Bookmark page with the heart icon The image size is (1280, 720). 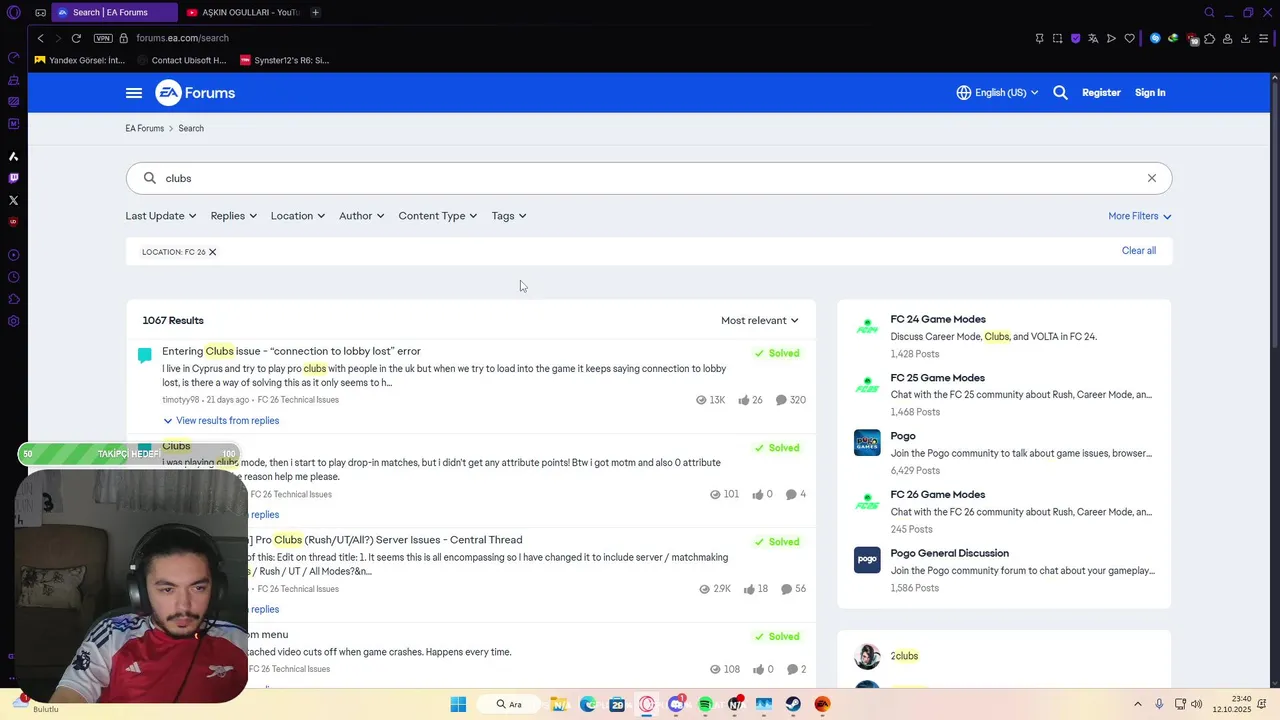1129,38
